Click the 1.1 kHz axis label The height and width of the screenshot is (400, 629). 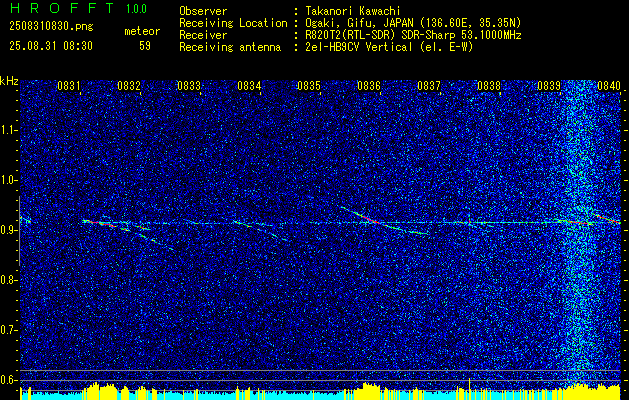(8, 130)
